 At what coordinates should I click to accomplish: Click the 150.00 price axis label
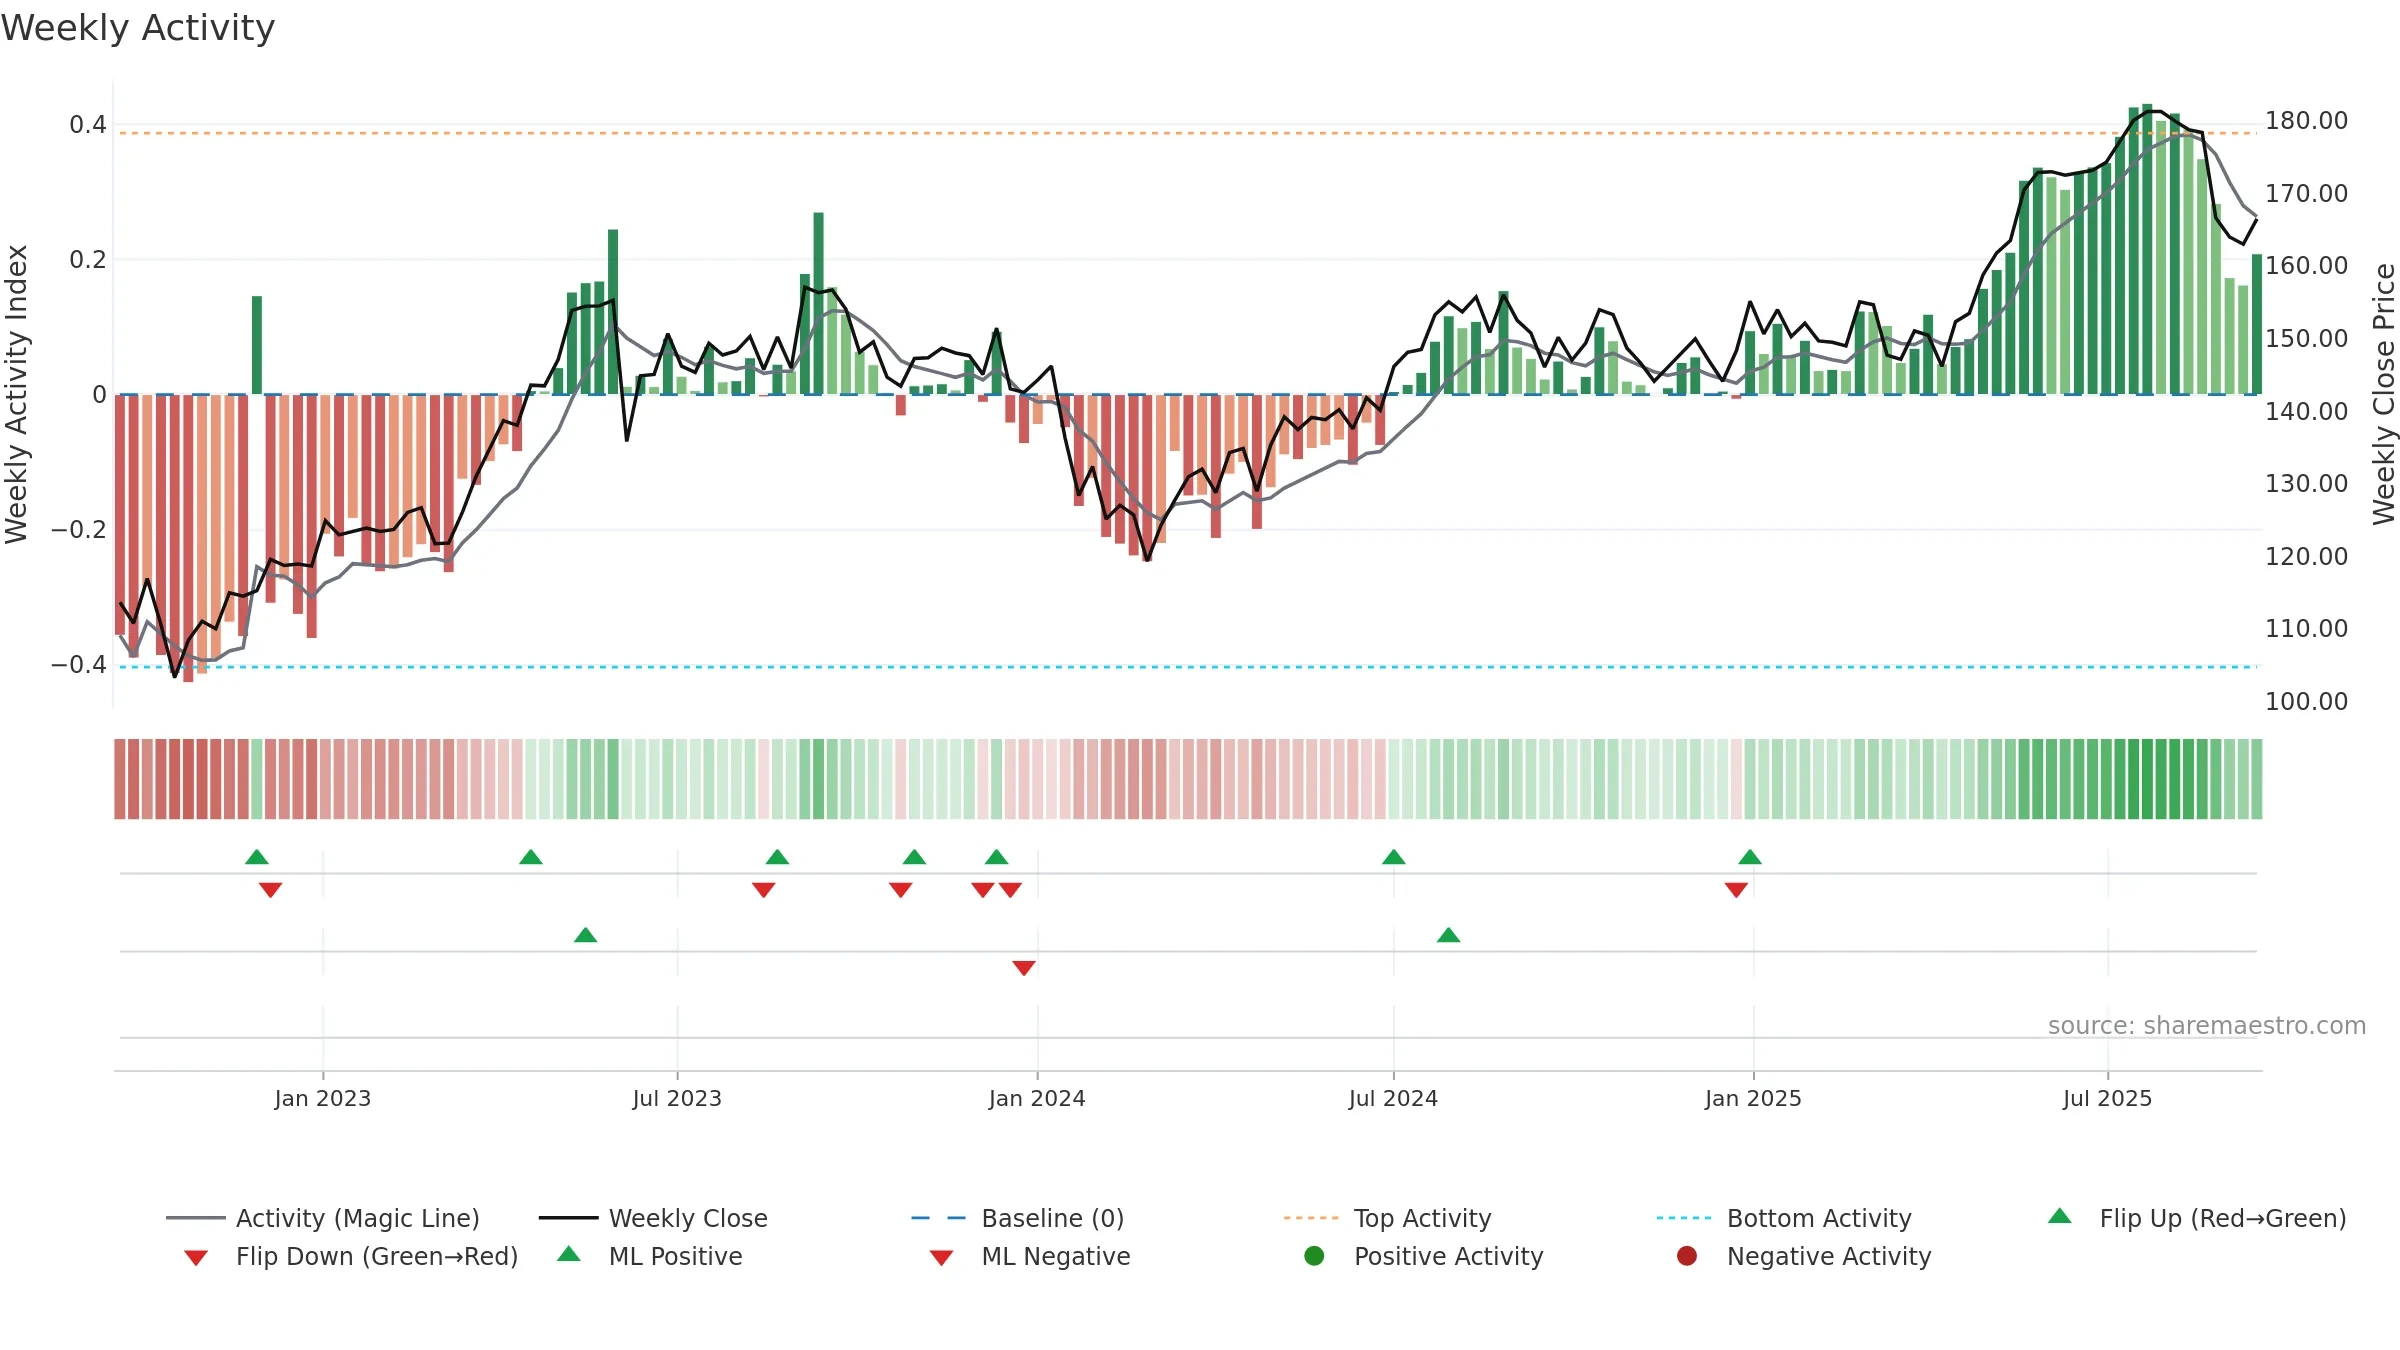[x=2306, y=339]
